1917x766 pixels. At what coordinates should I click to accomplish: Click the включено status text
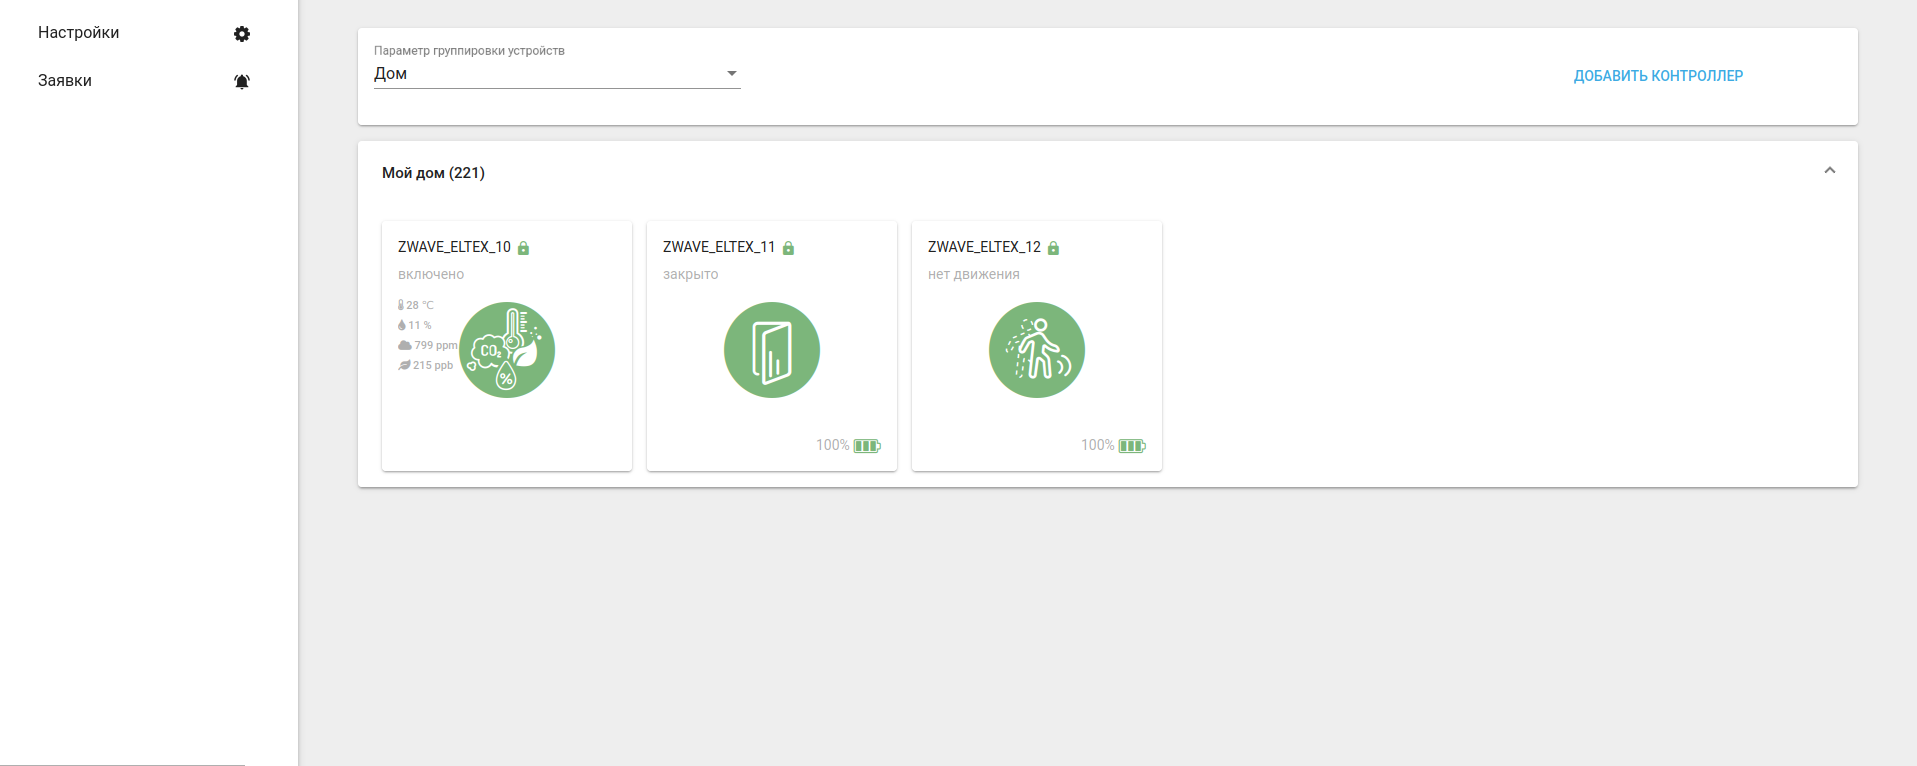coord(431,274)
